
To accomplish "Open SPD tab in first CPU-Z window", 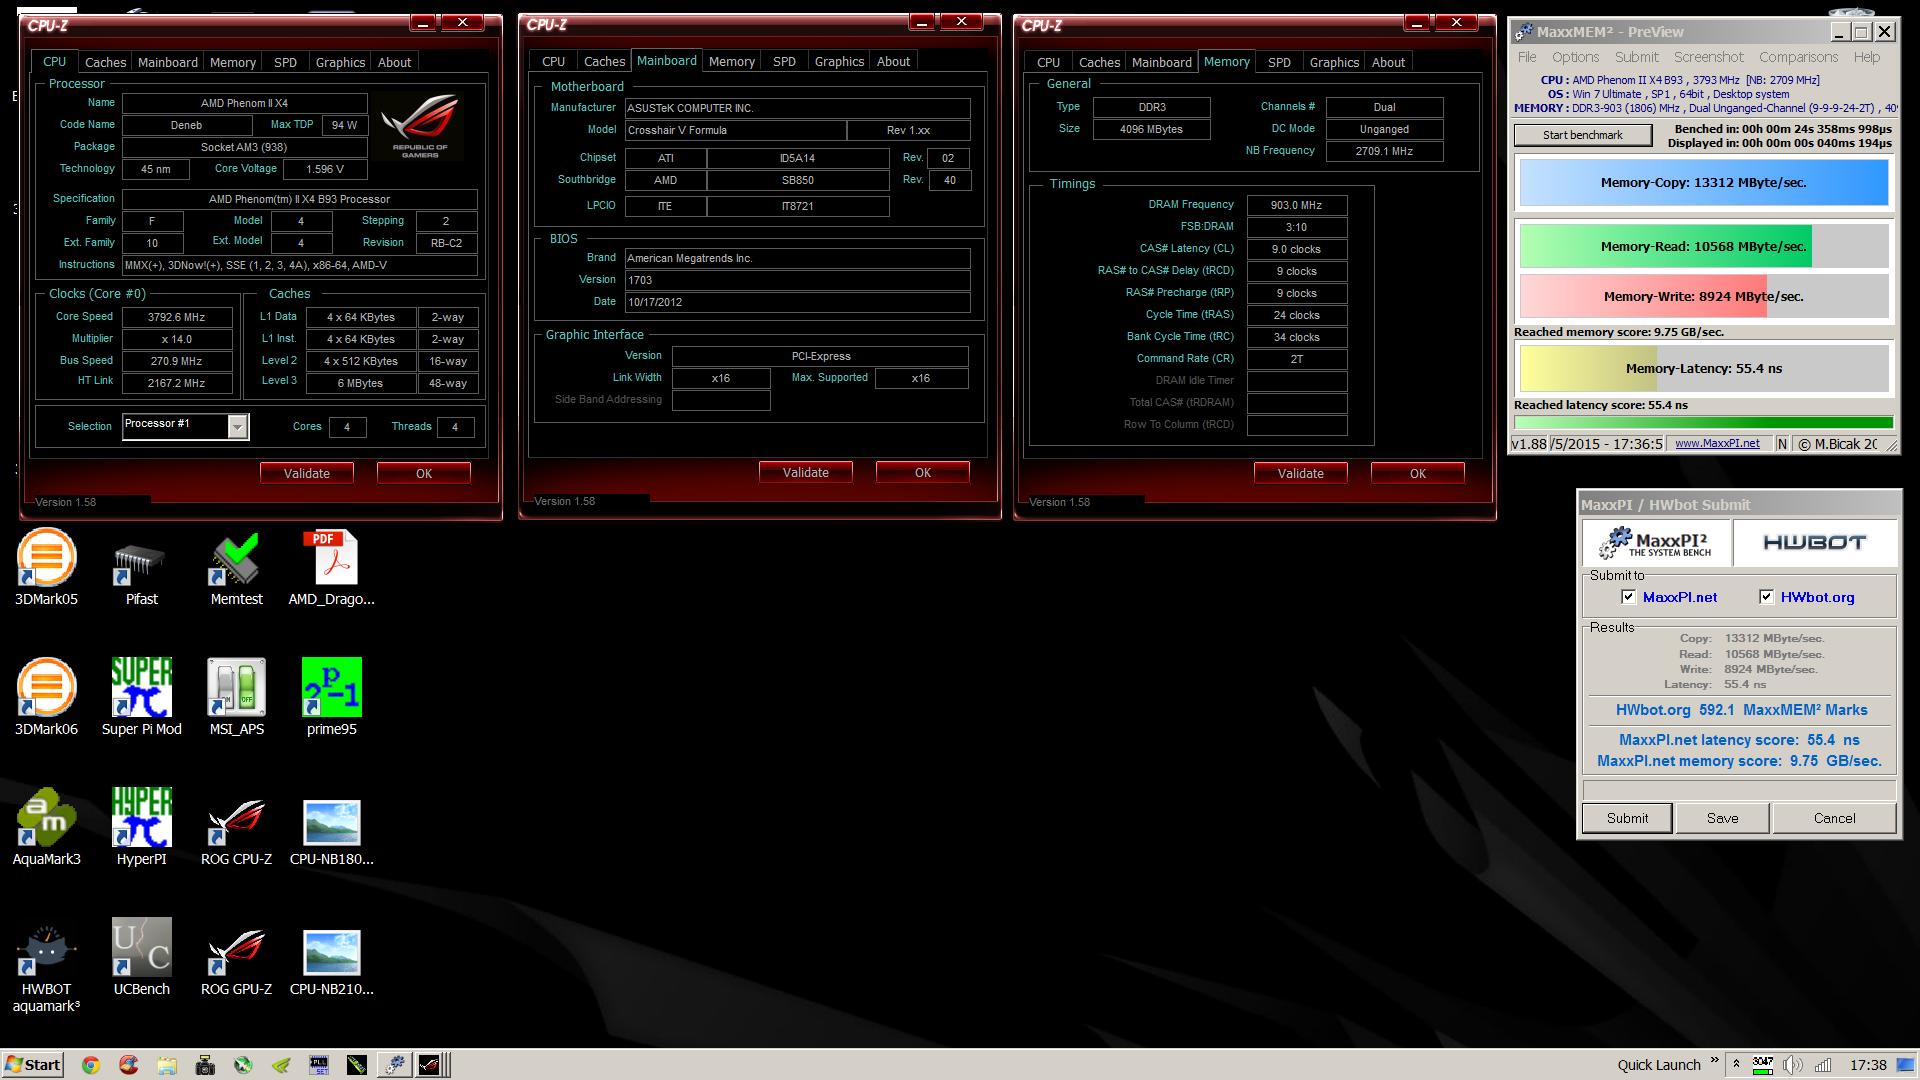I will pyautogui.click(x=285, y=62).
